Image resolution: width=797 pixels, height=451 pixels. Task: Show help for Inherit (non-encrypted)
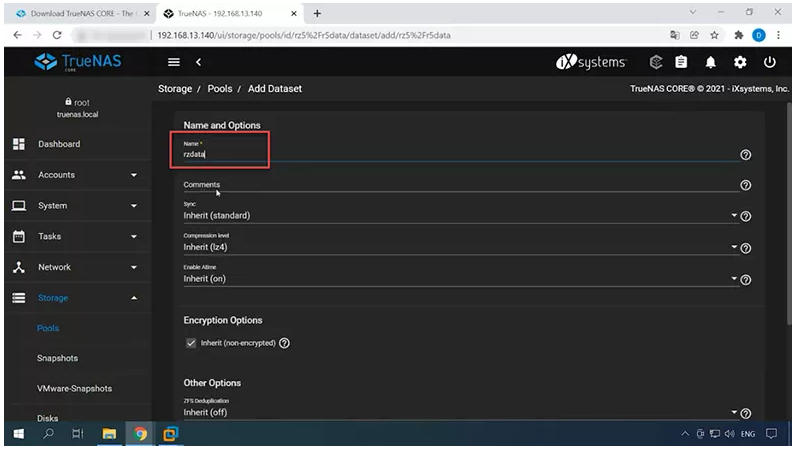pyautogui.click(x=285, y=343)
